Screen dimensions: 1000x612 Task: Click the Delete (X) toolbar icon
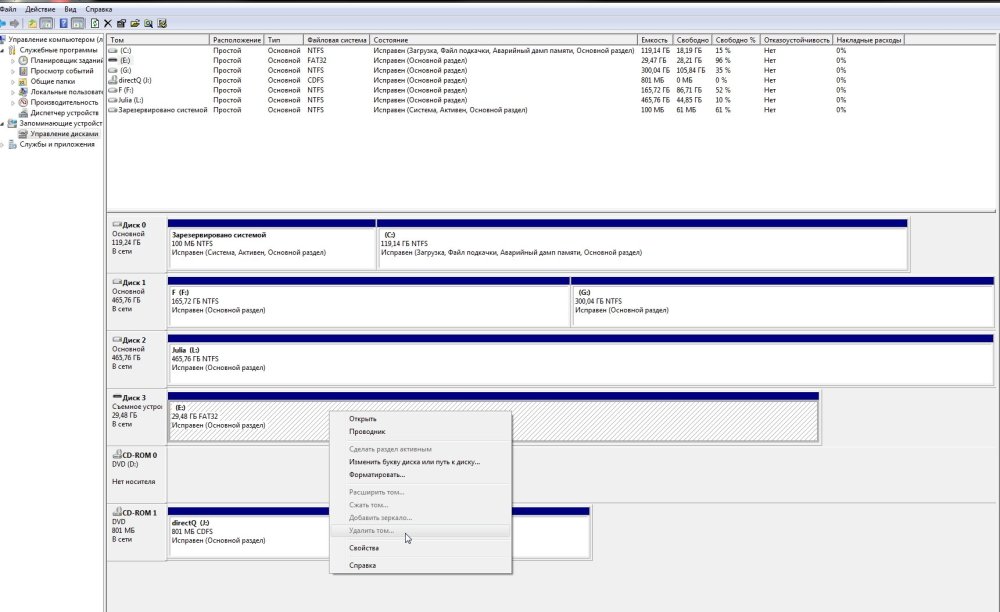(x=108, y=23)
